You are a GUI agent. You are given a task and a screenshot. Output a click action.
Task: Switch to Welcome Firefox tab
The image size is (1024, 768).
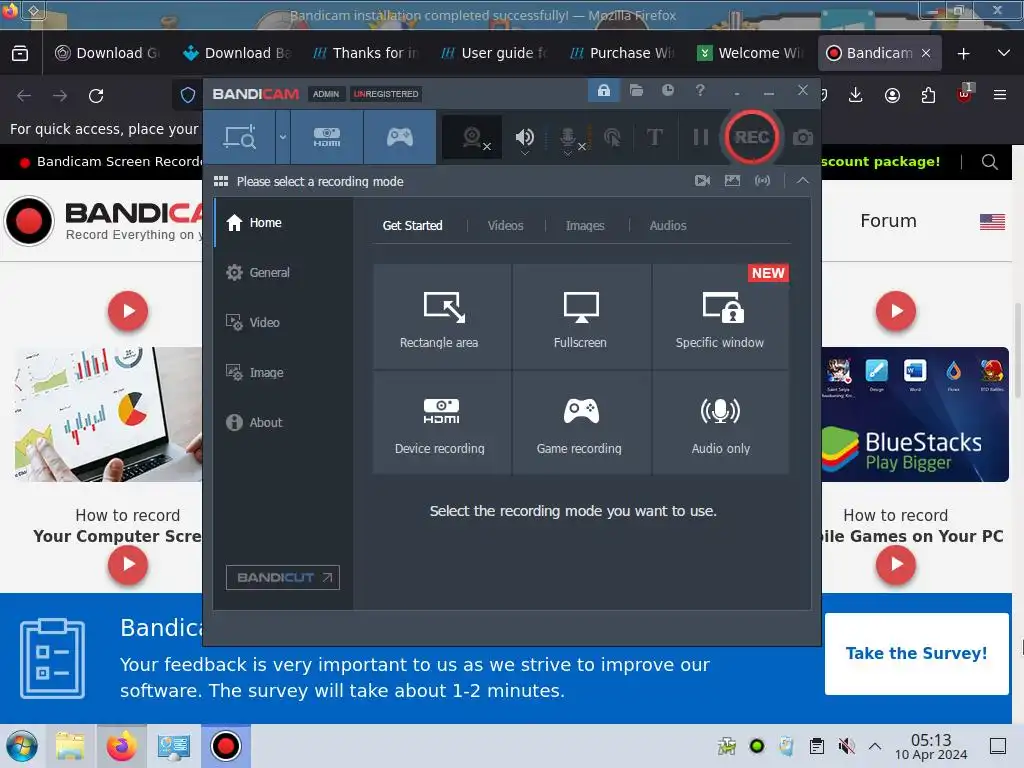pyautogui.click(x=750, y=53)
